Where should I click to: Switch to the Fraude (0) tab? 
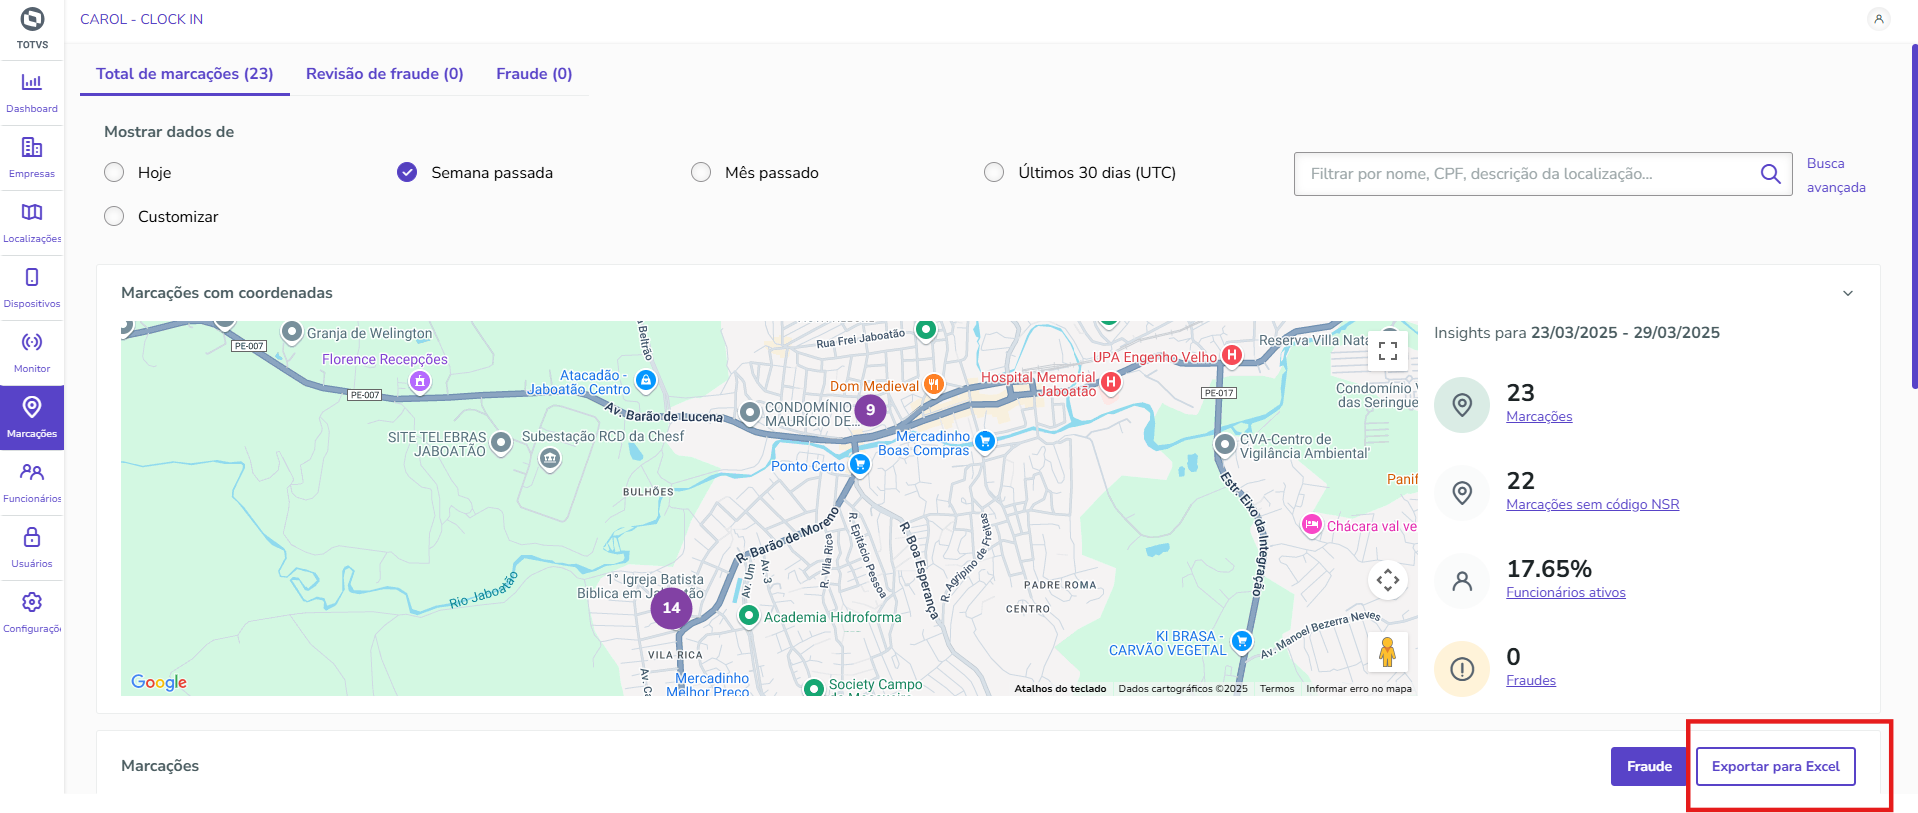coord(534,74)
